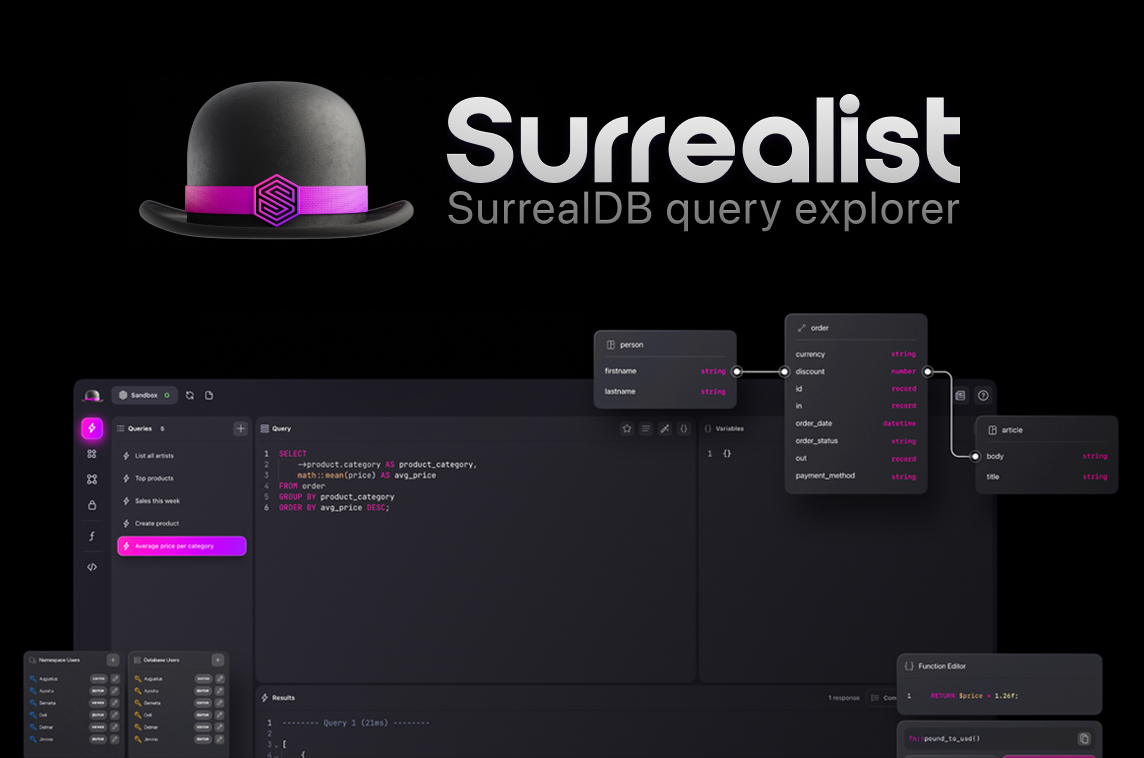
Task: Click the title field in article table
Action: [x=1046, y=477]
